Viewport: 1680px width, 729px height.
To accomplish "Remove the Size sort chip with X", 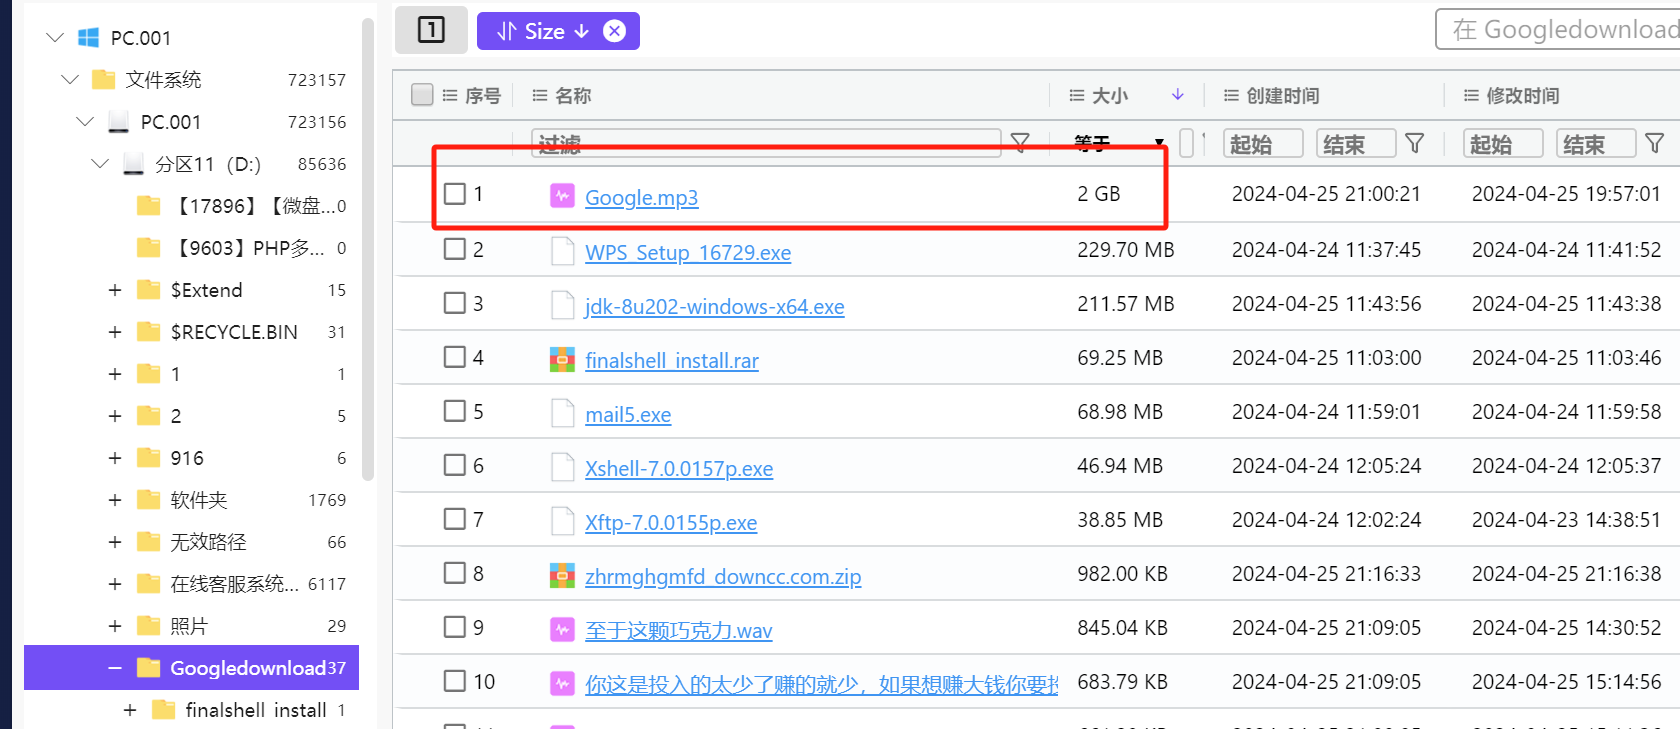I will [615, 31].
